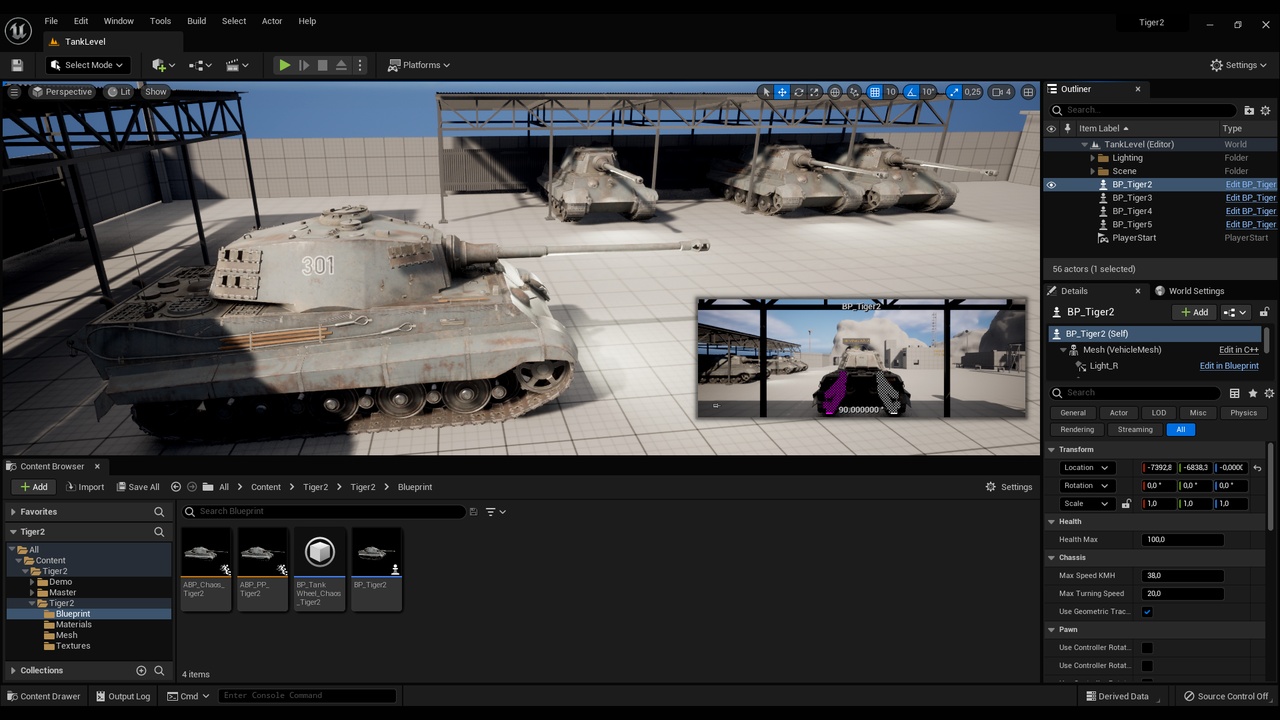1280x720 pixels.
Task: Expand the Scene folder in Outliner
Action: point(1092,171)
